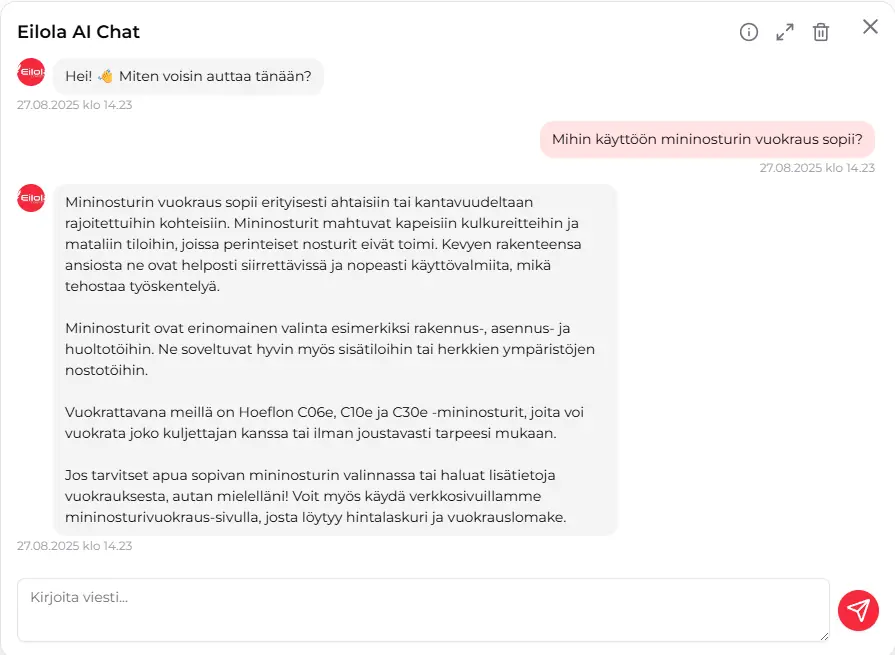
Task: Click the waving hand emoji in the greeting
Action: (105, 76)
